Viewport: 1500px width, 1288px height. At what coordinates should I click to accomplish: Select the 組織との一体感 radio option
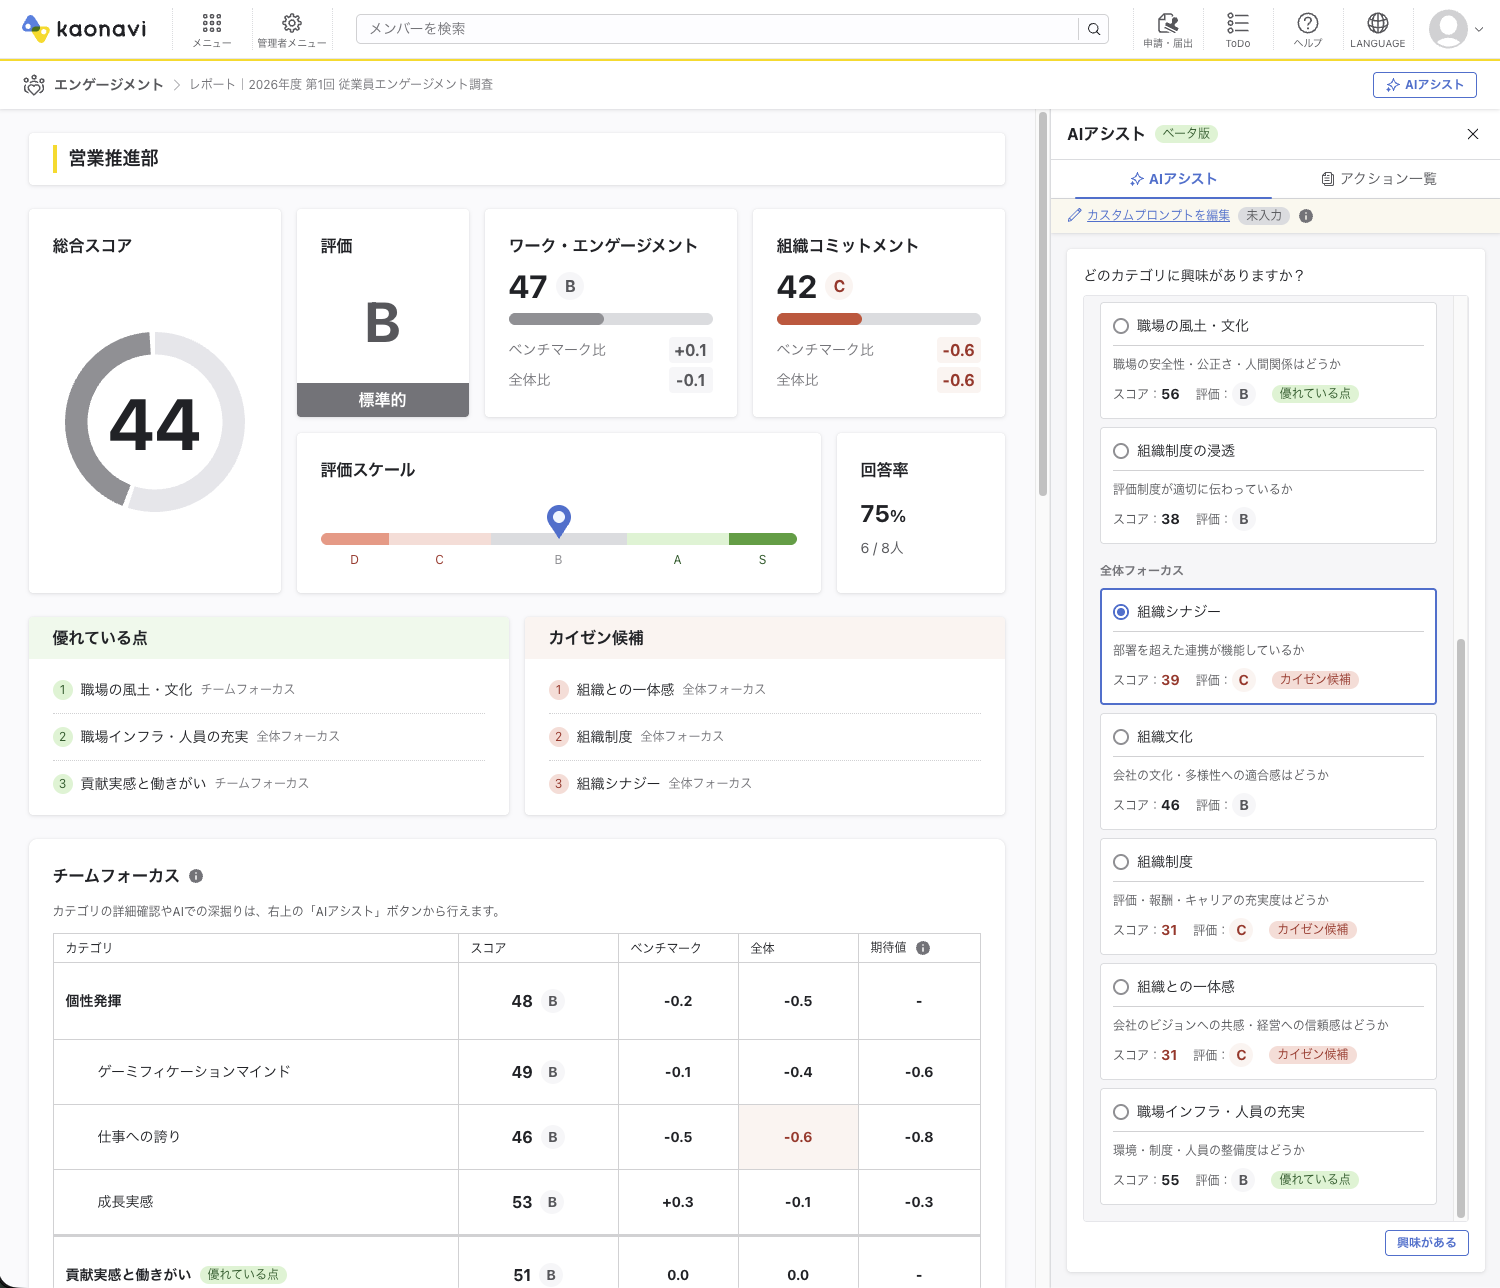pos(1121,987)
